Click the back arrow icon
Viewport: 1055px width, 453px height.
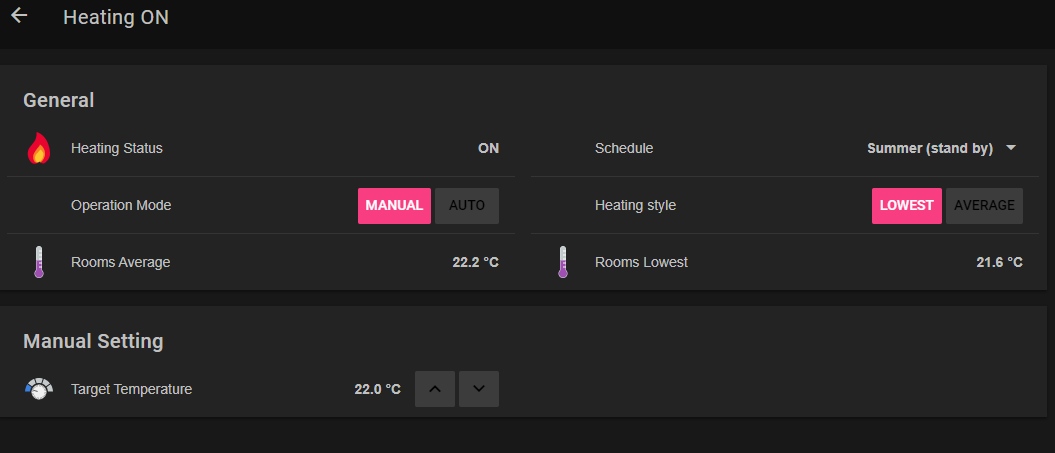point(19,16)
